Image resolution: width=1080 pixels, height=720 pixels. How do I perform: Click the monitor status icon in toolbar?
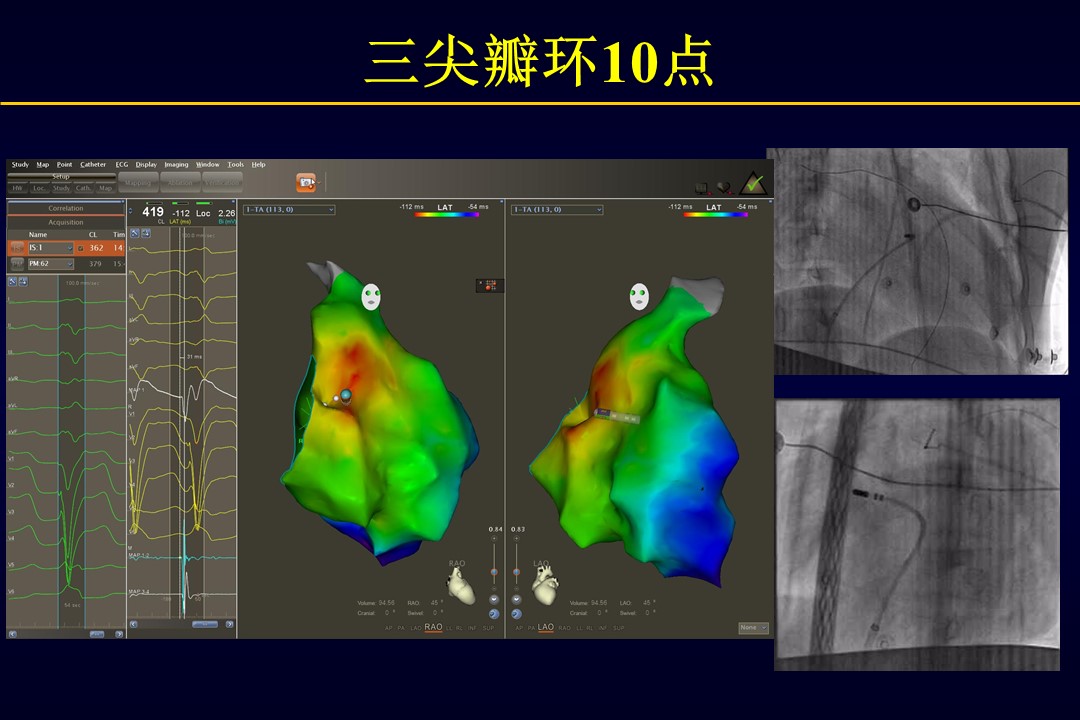point(702,187)
